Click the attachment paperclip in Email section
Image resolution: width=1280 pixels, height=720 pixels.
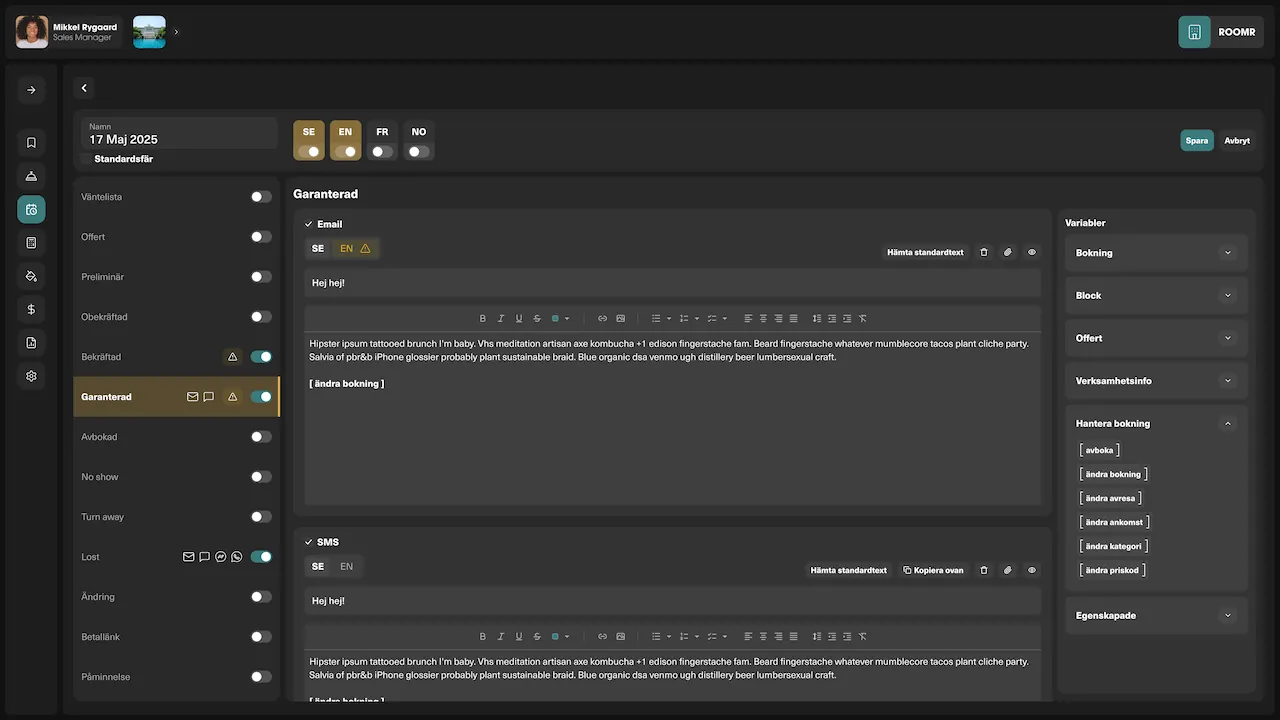click(x=1007, y=252)
